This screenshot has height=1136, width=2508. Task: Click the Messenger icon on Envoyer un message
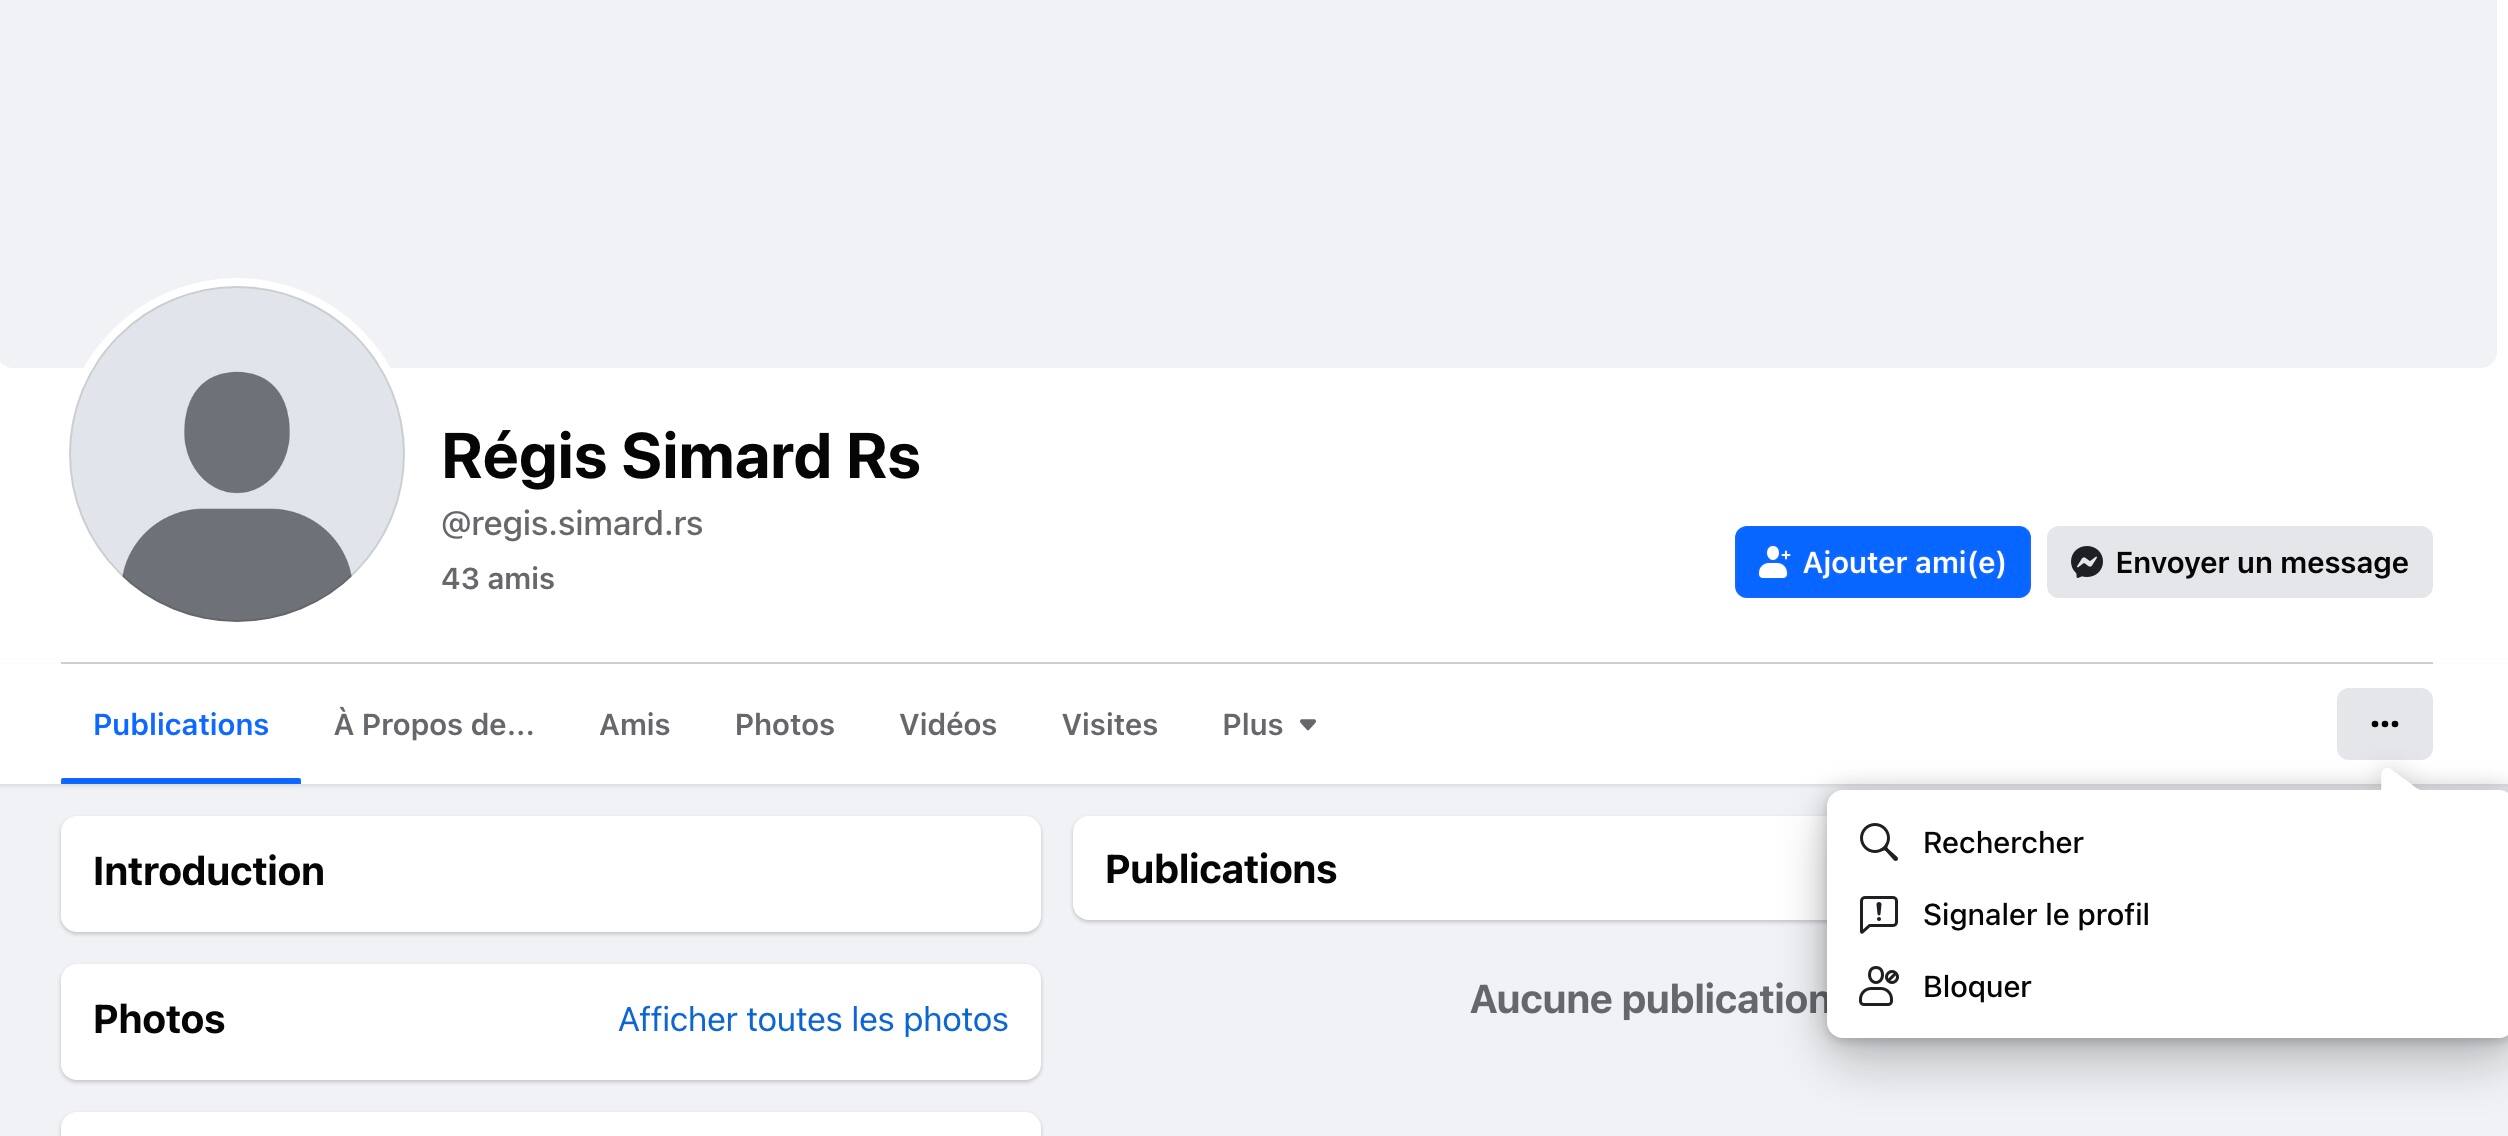(x=2089, y=562)
